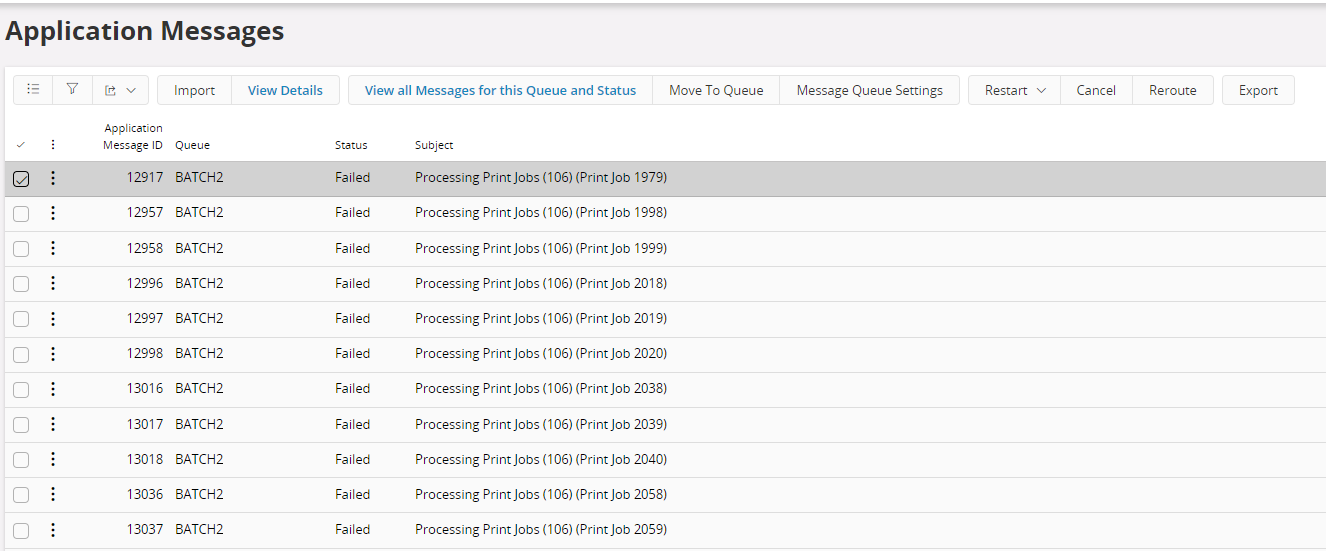Click the share/export output icon
This screenshot has width=1326, height=551.
pyautogui.click(x=111, y=90)
